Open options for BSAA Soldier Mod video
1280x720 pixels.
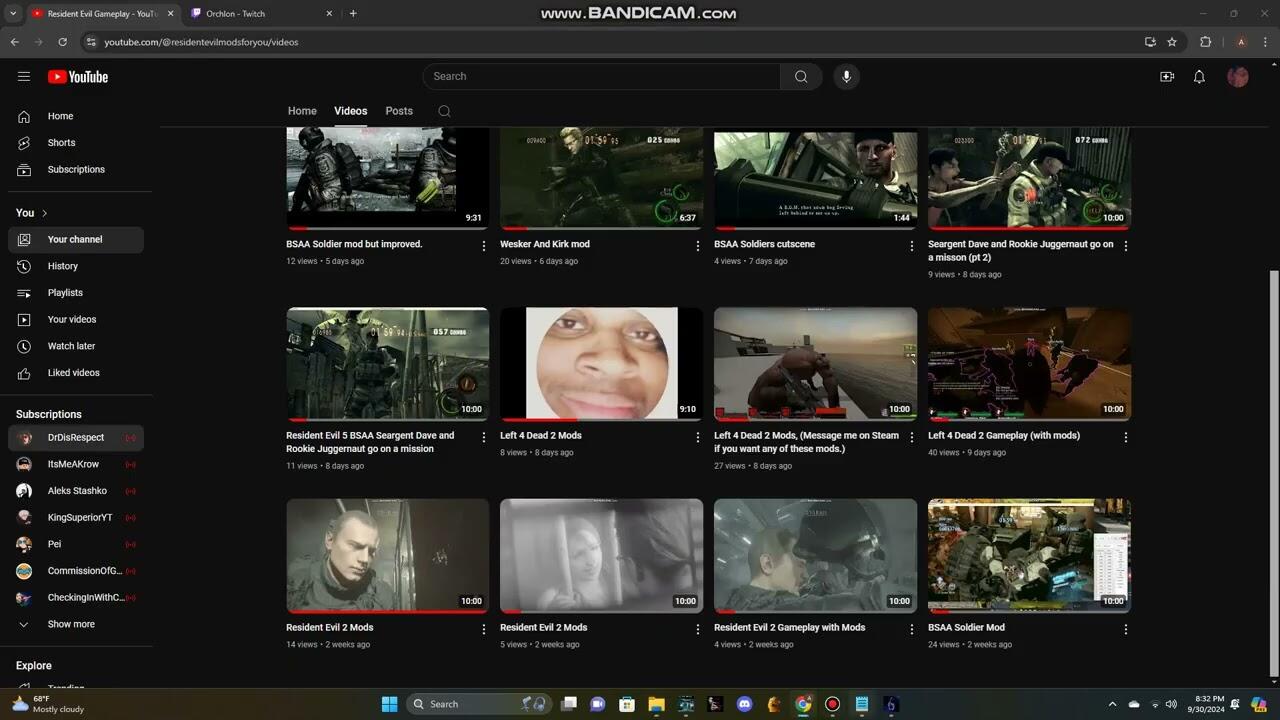point(1126,630)
